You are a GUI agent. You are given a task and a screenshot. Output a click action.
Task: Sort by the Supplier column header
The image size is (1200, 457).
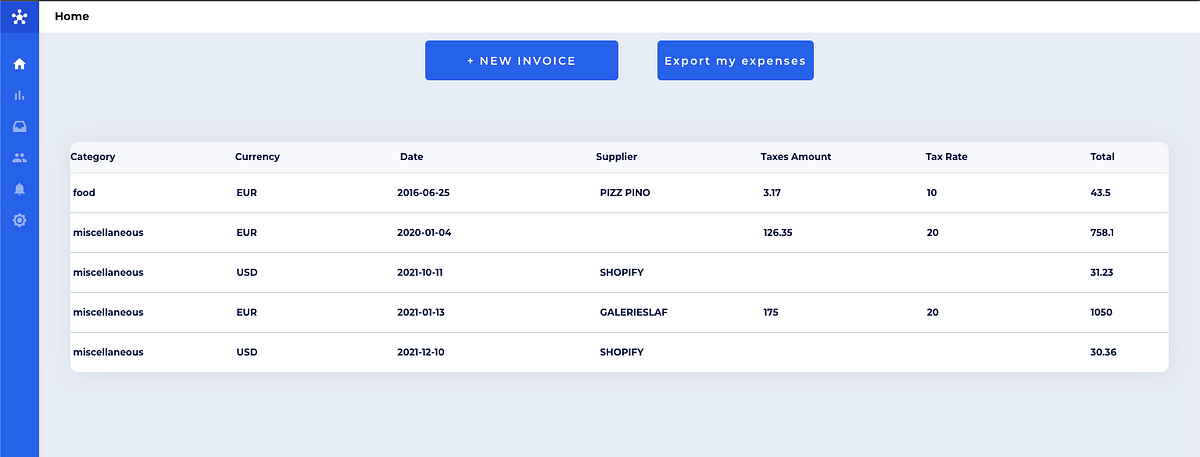(616, 156)
